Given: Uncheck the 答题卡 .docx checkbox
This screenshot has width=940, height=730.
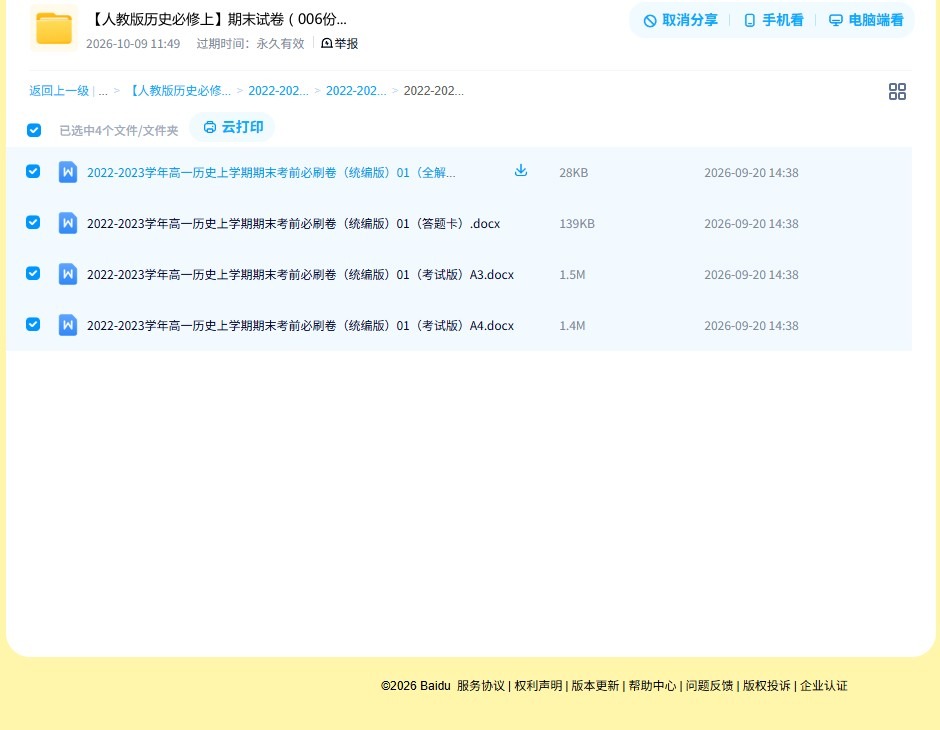Looking at the screenshot, I should pos(33,222).
